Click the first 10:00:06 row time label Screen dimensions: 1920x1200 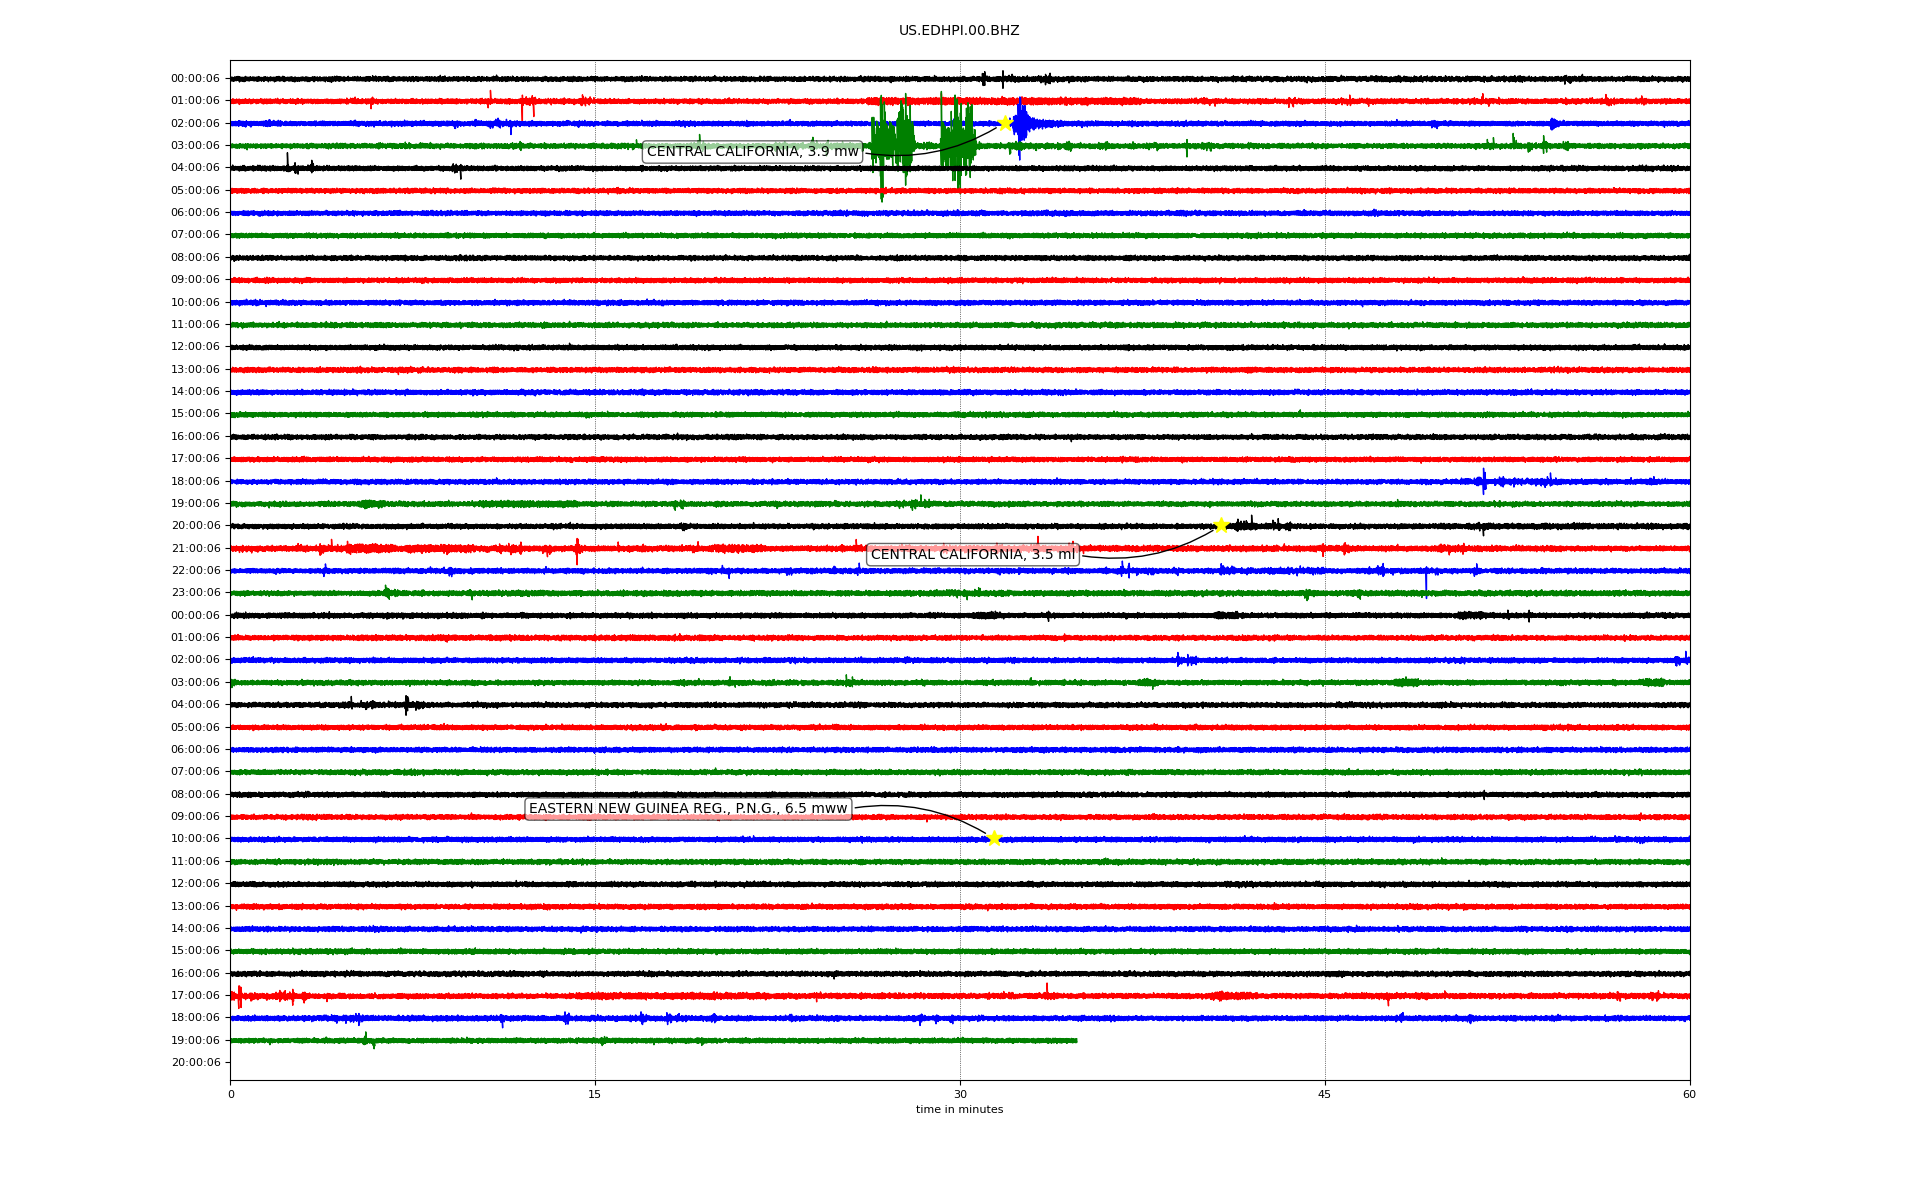(195, 302)
